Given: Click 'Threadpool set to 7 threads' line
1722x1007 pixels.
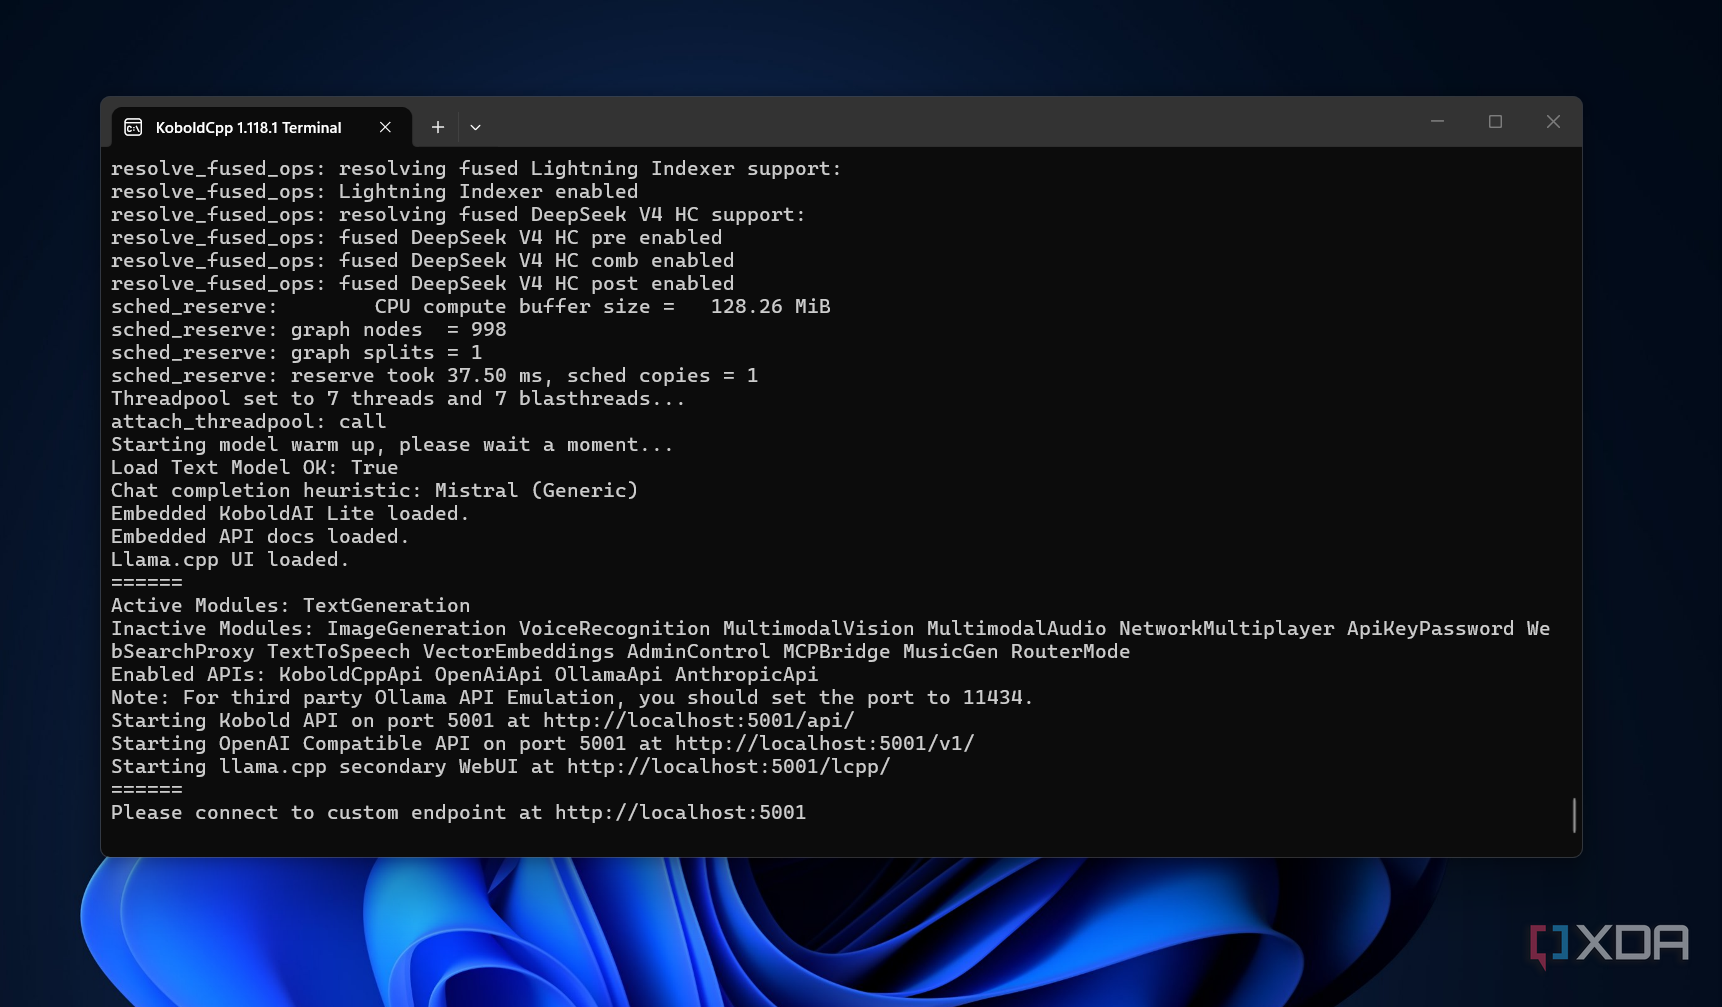Looking at the screenshot, I should coord(398,399).
